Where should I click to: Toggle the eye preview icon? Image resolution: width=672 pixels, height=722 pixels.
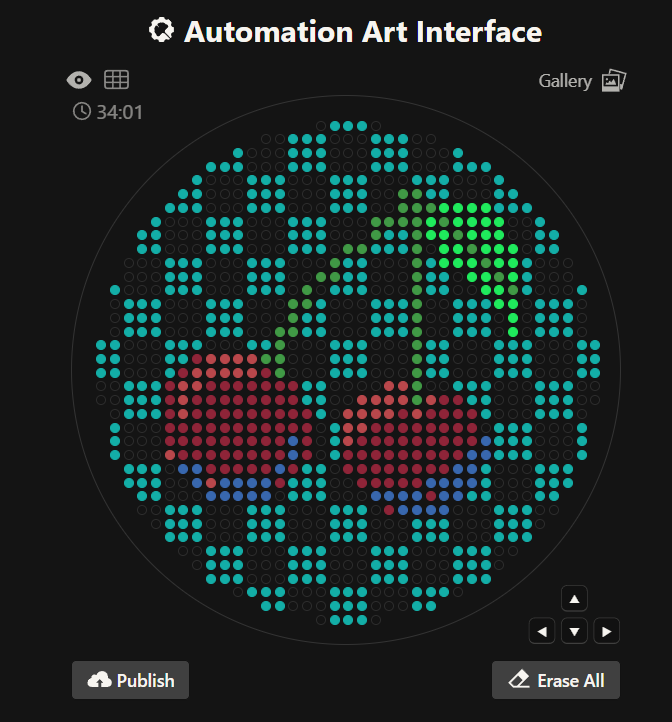point(79,80)
